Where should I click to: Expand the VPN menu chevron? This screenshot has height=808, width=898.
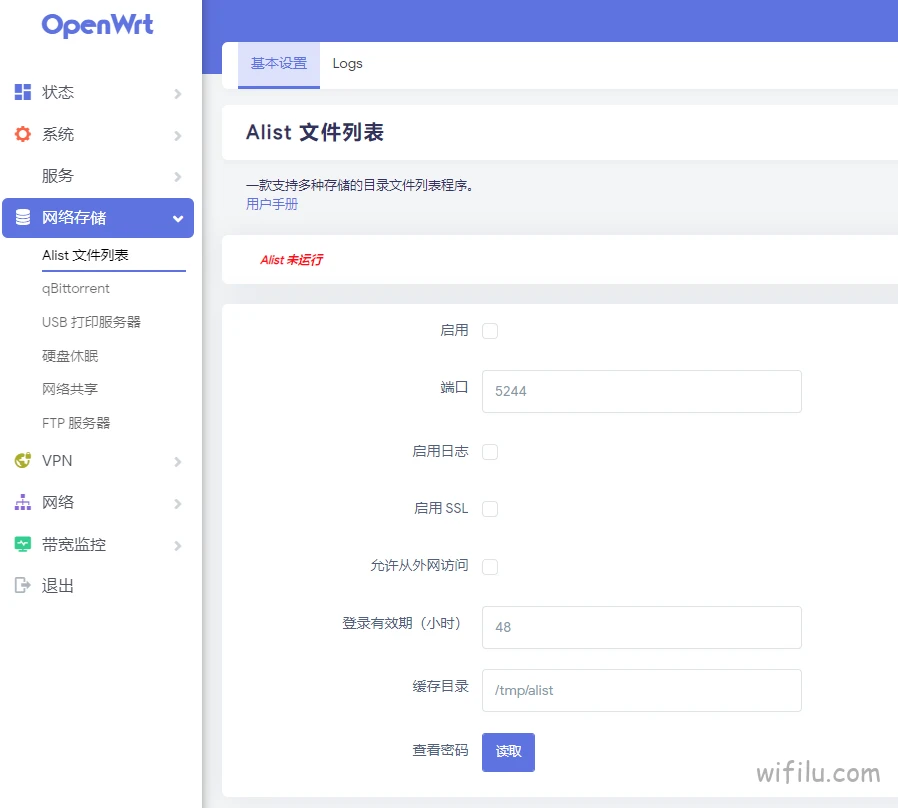pos(178,462)
